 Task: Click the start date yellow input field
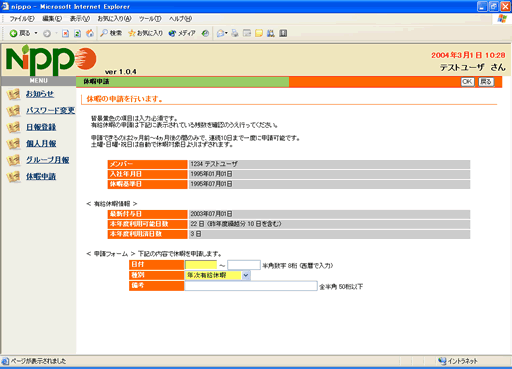pos(201,265)
